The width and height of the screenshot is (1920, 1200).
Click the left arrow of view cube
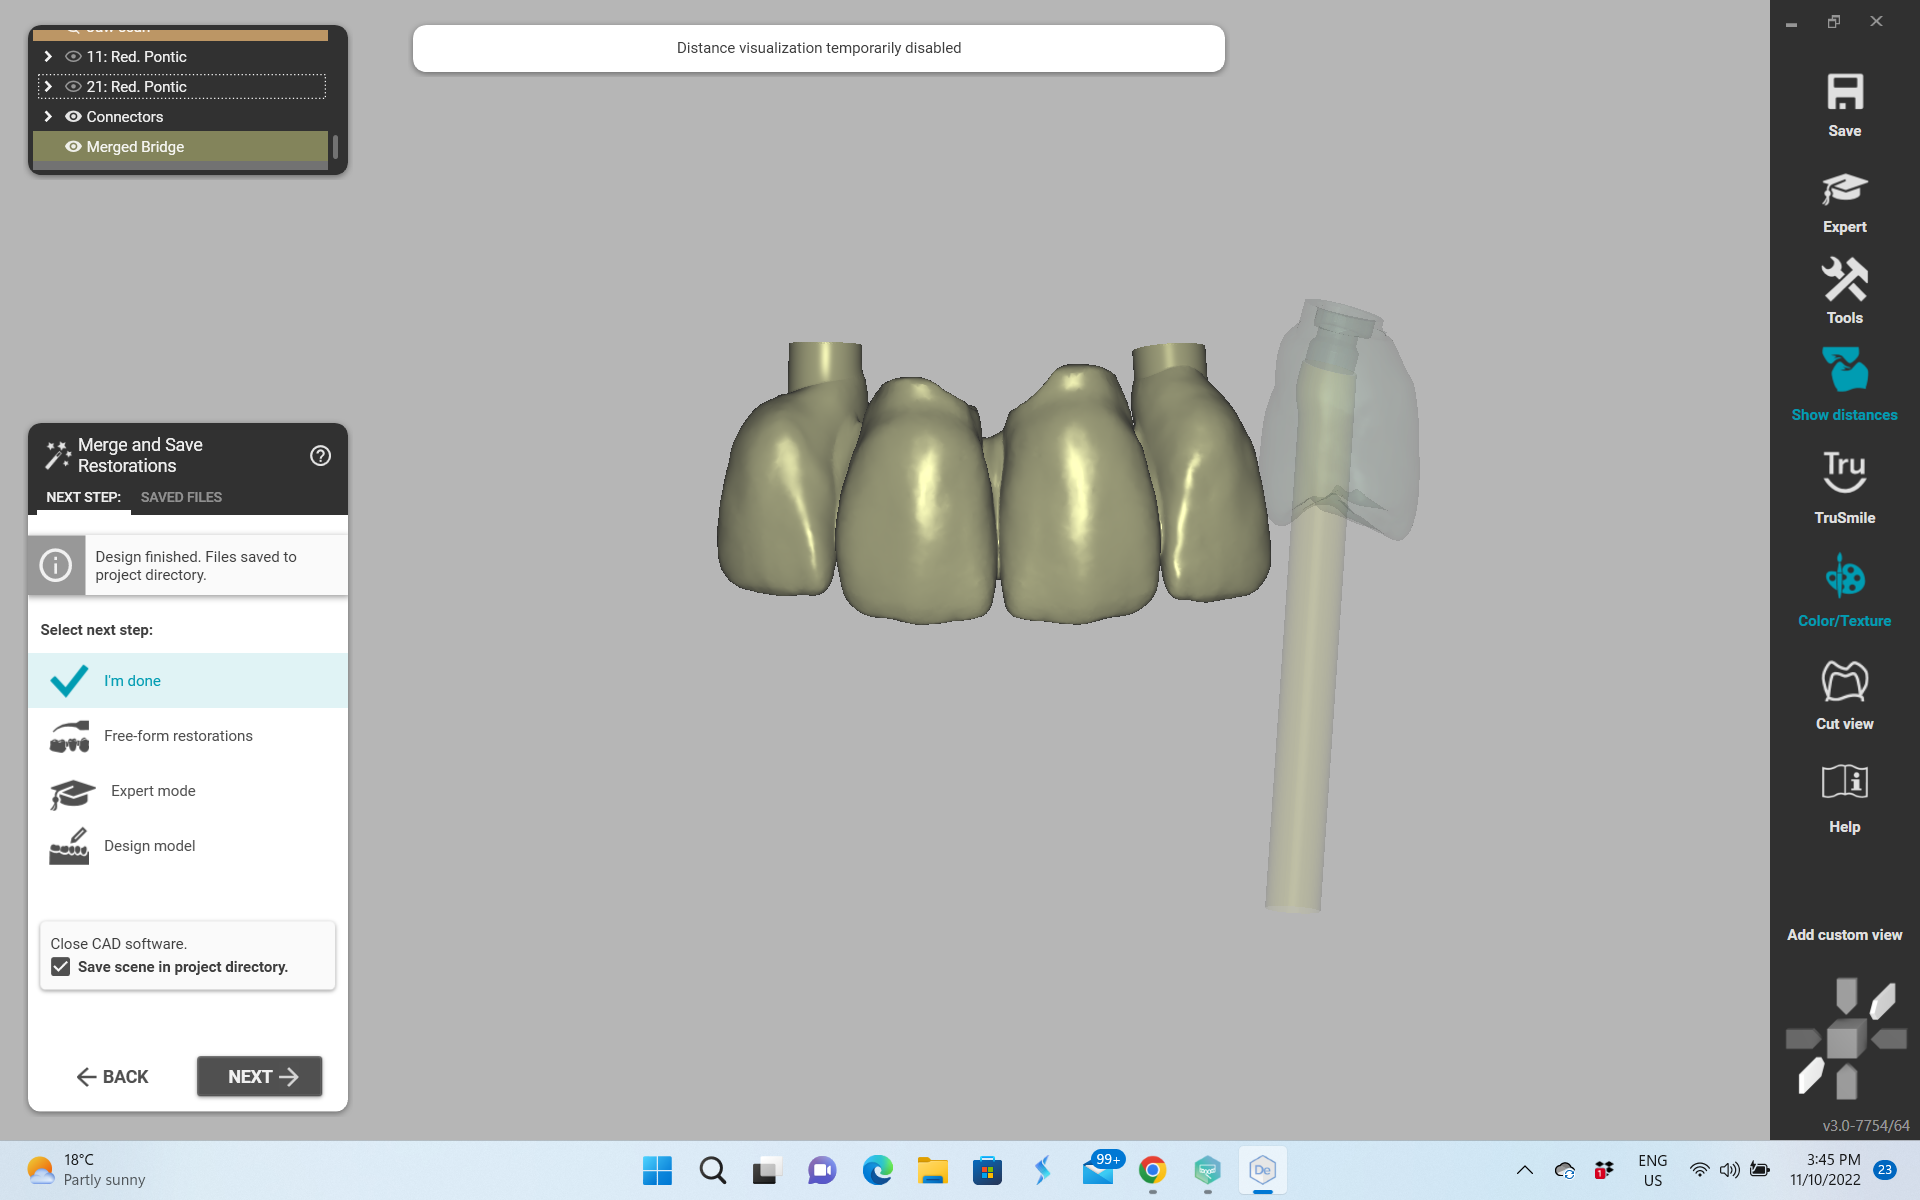1803,1039
